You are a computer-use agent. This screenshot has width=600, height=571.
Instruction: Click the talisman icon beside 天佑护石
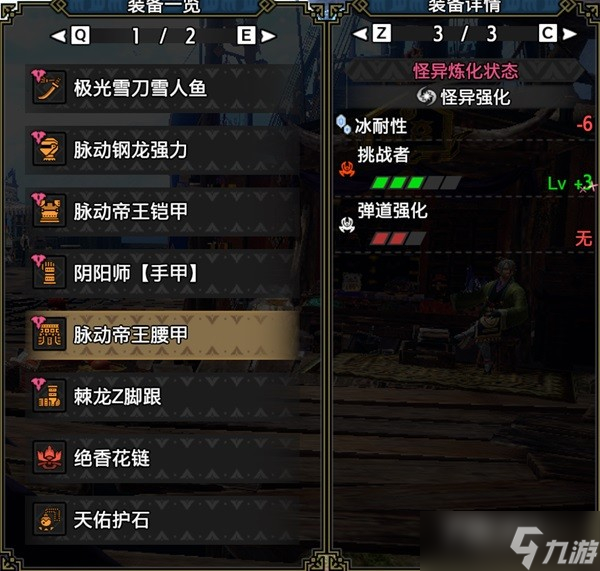pyautogui.click(x=49, y=520)
